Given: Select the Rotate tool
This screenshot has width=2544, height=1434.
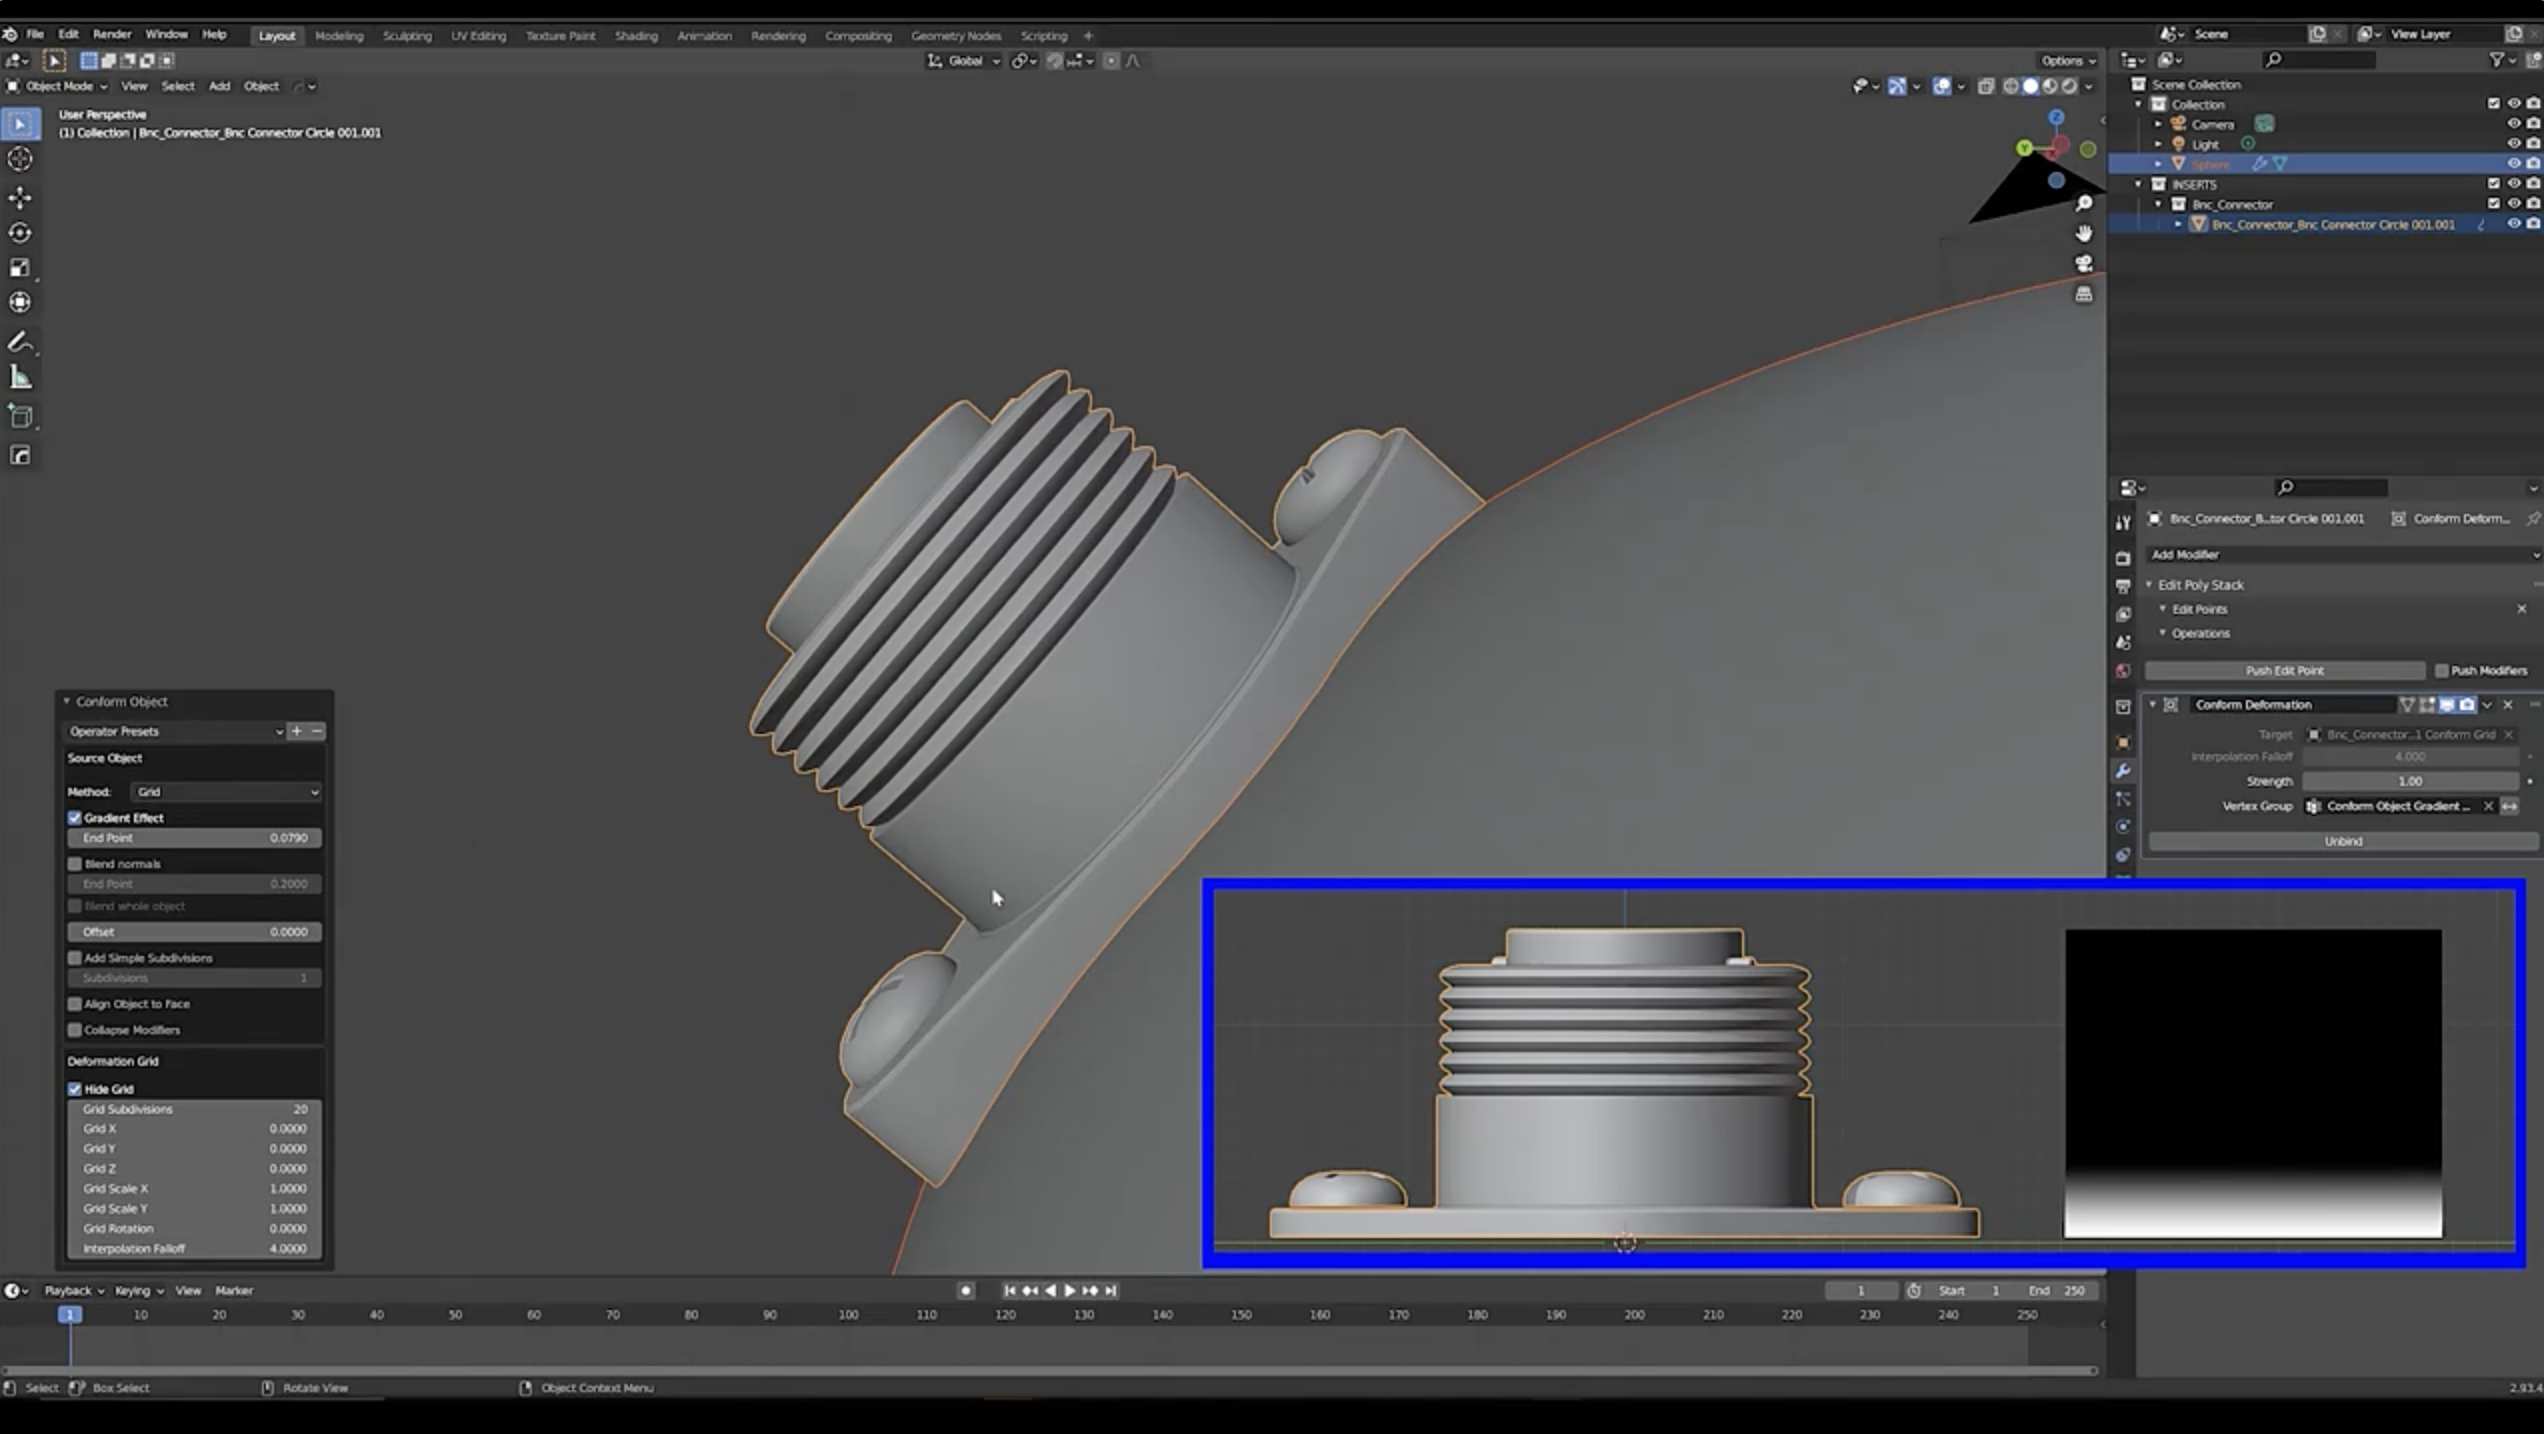Looking at the screenshot, I should point(20,233).
